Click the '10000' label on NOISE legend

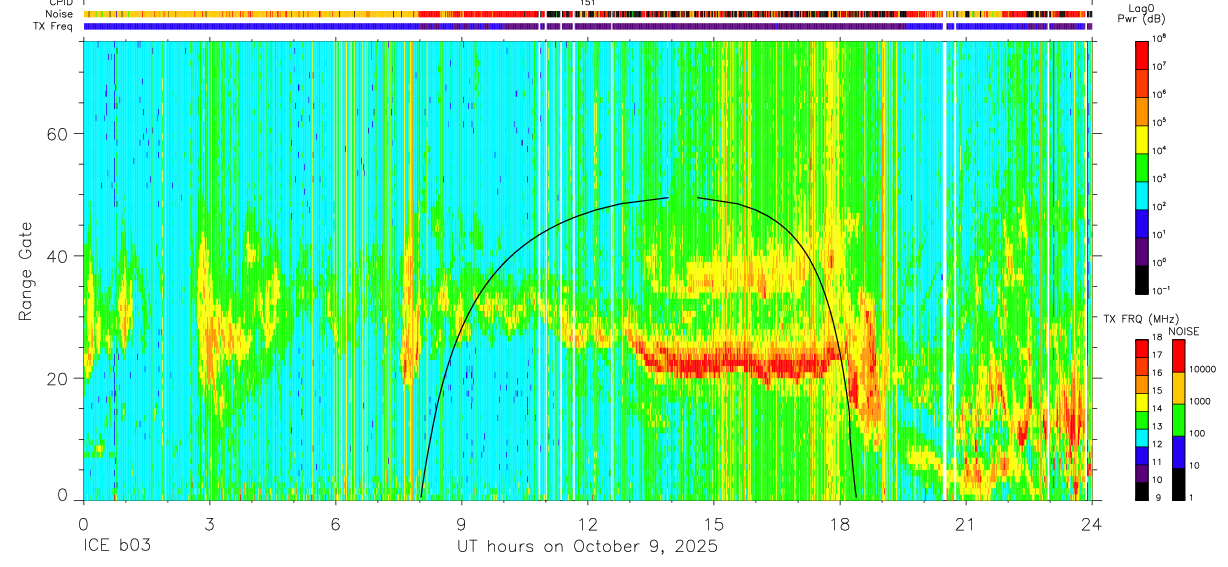pos(1204,371)
